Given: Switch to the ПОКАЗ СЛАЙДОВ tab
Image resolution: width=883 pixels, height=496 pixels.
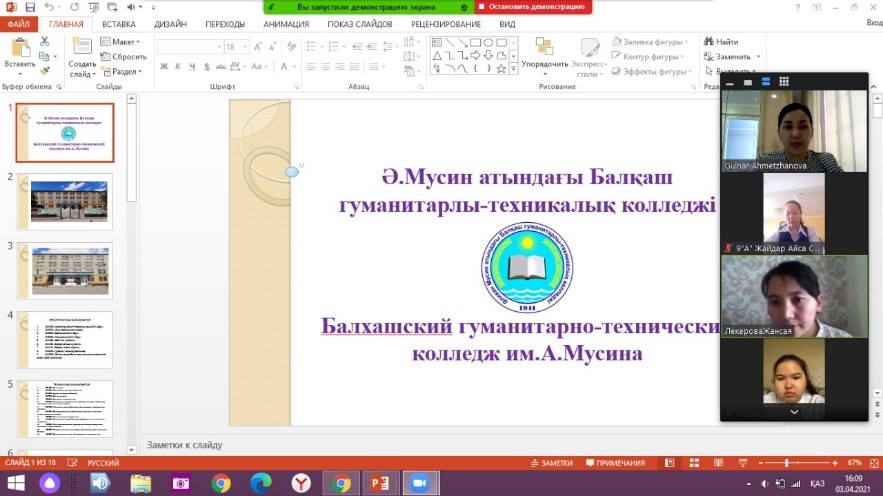Looking at the screenshot, I should click(x=360, y=24).
